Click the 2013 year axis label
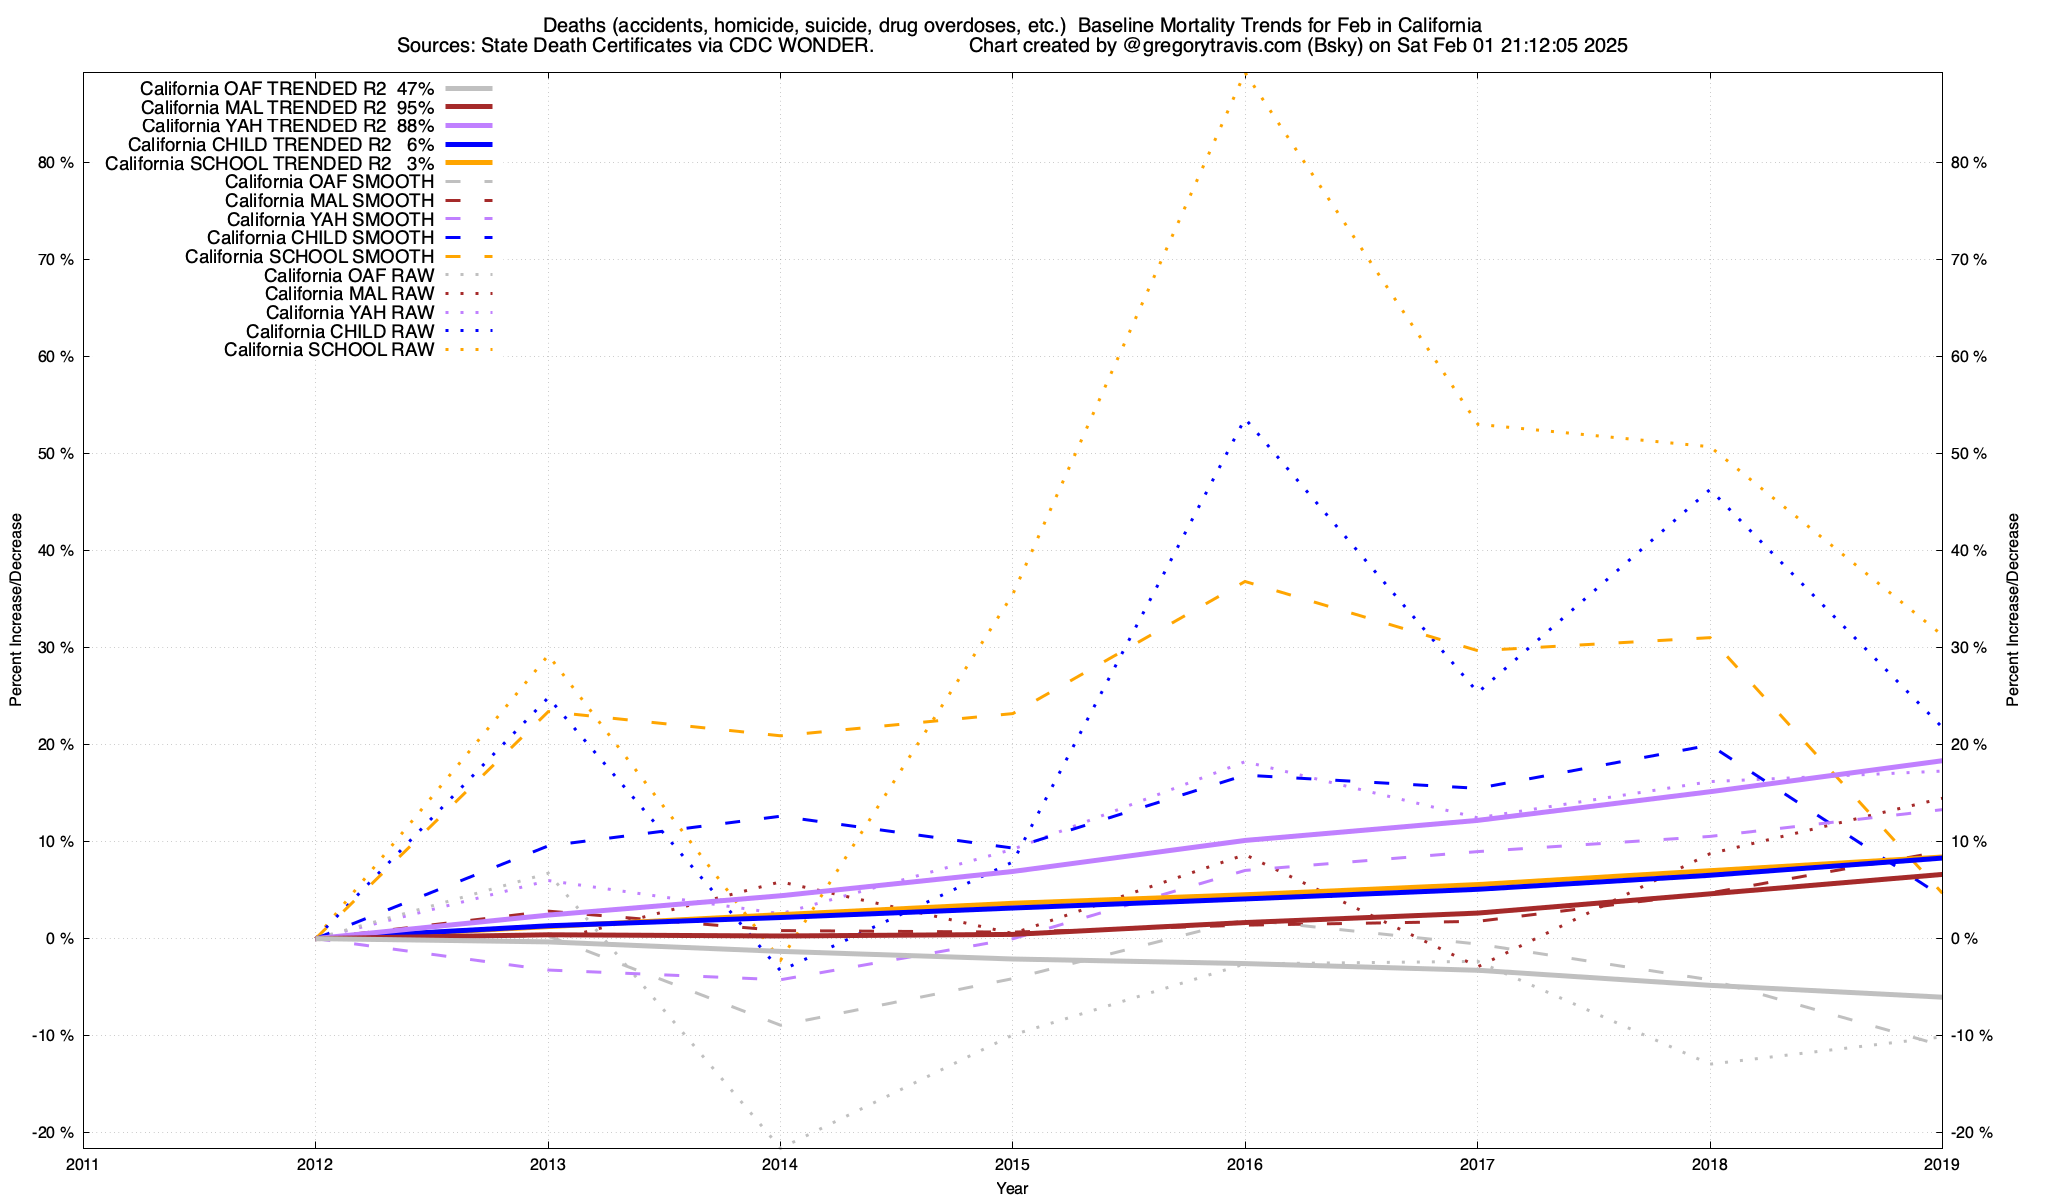This screenshot has height=1200, width=2048. pyautogui.click(x=547, y=1164)
